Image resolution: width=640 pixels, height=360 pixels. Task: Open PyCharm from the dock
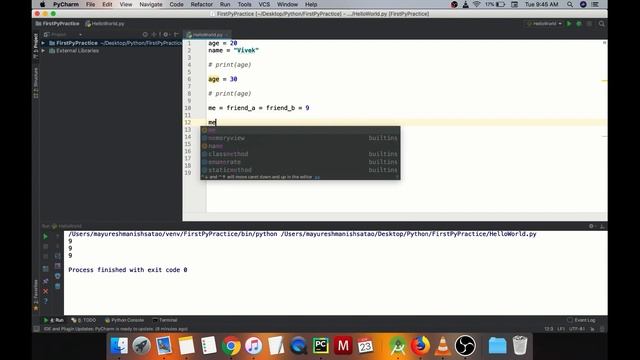pyautogui.click(x=320, y=346)
